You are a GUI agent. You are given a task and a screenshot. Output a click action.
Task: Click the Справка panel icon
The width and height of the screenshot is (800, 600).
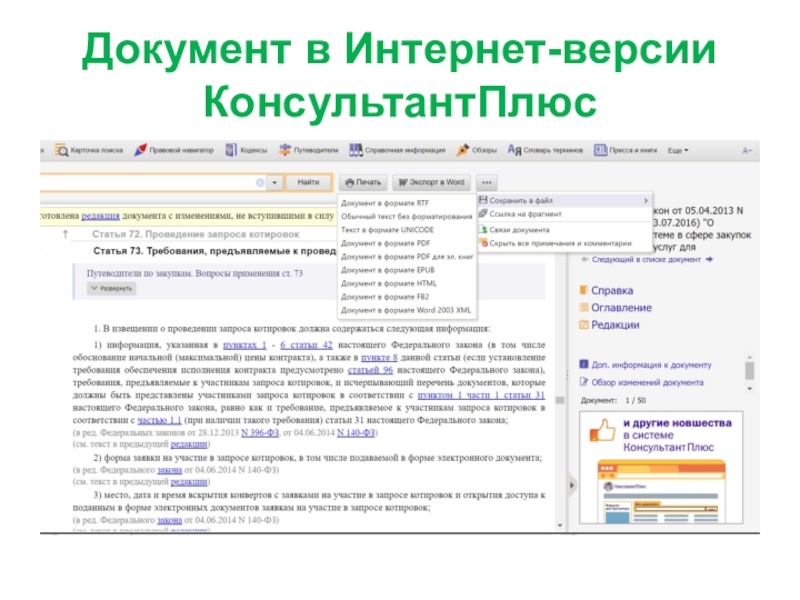click(584, 290)
